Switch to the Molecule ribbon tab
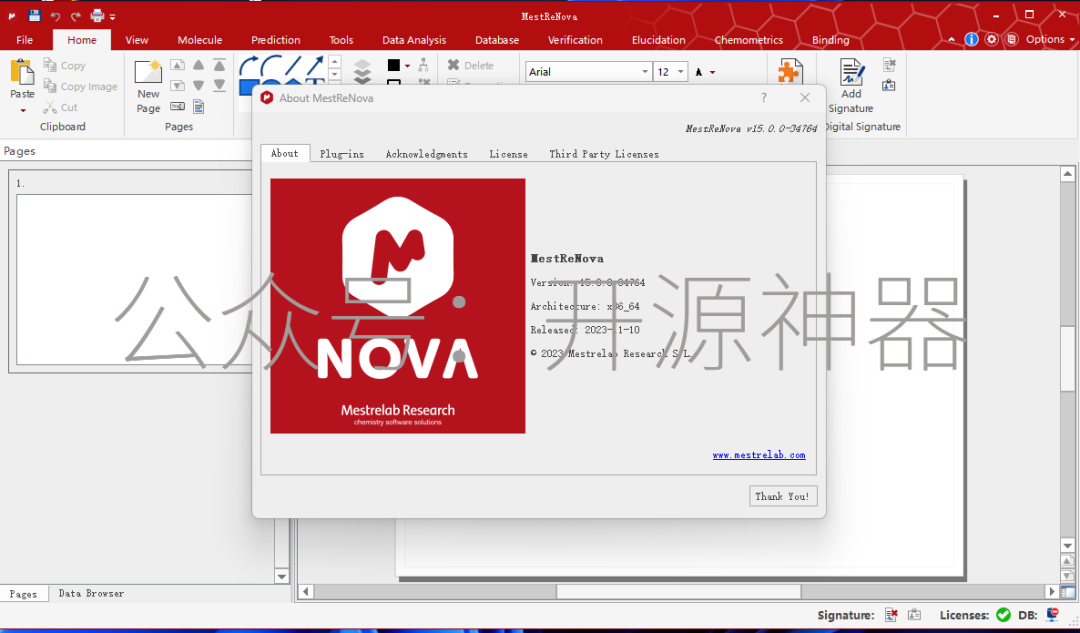Viewport: 1080px width, 633px height. (200, 40)
